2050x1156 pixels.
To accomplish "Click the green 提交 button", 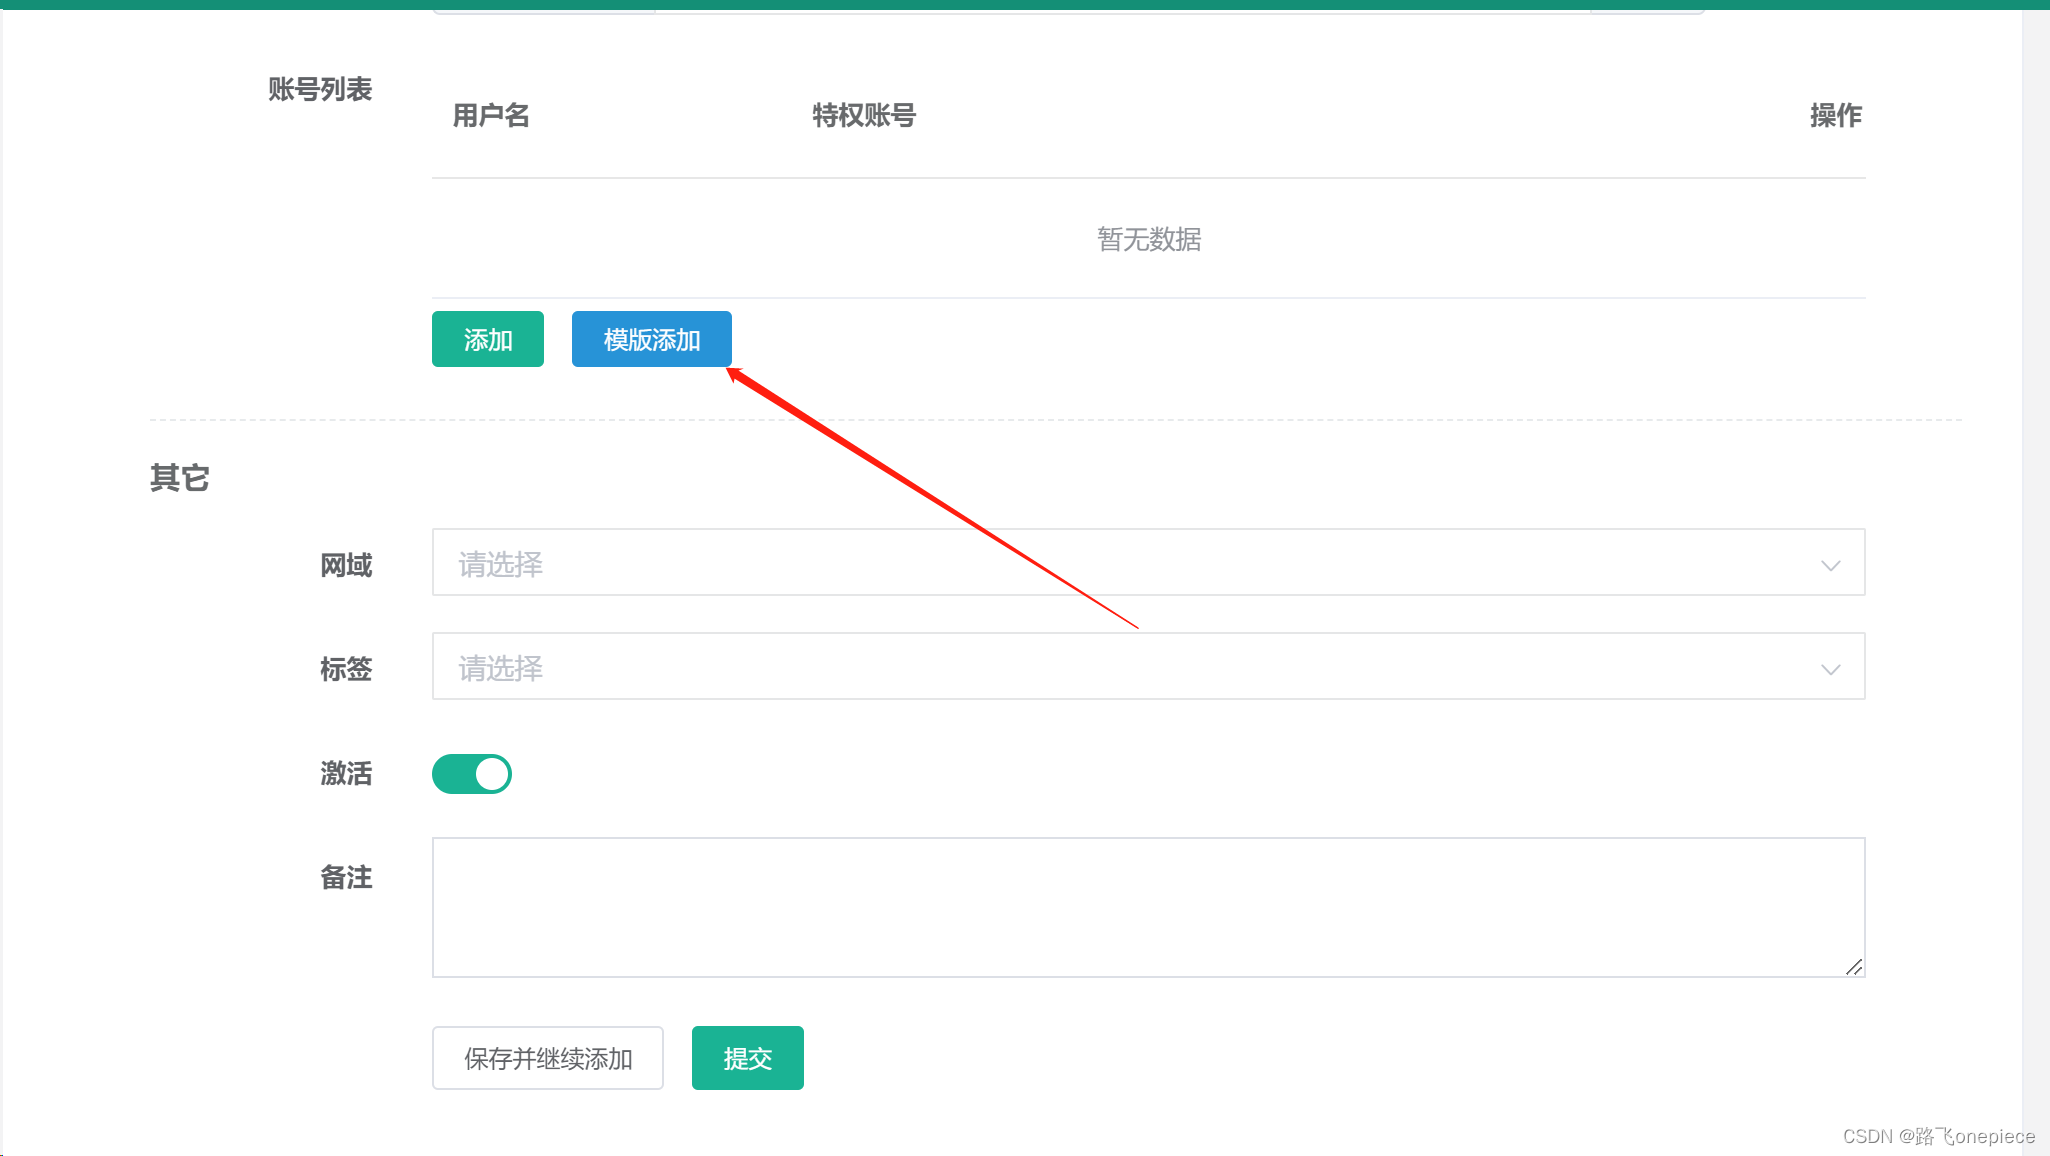I will [x=748, y=1058].
